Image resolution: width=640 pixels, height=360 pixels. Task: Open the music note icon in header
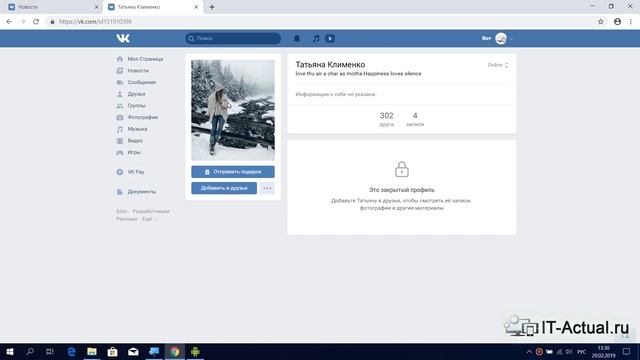click(x=316, y=38)
